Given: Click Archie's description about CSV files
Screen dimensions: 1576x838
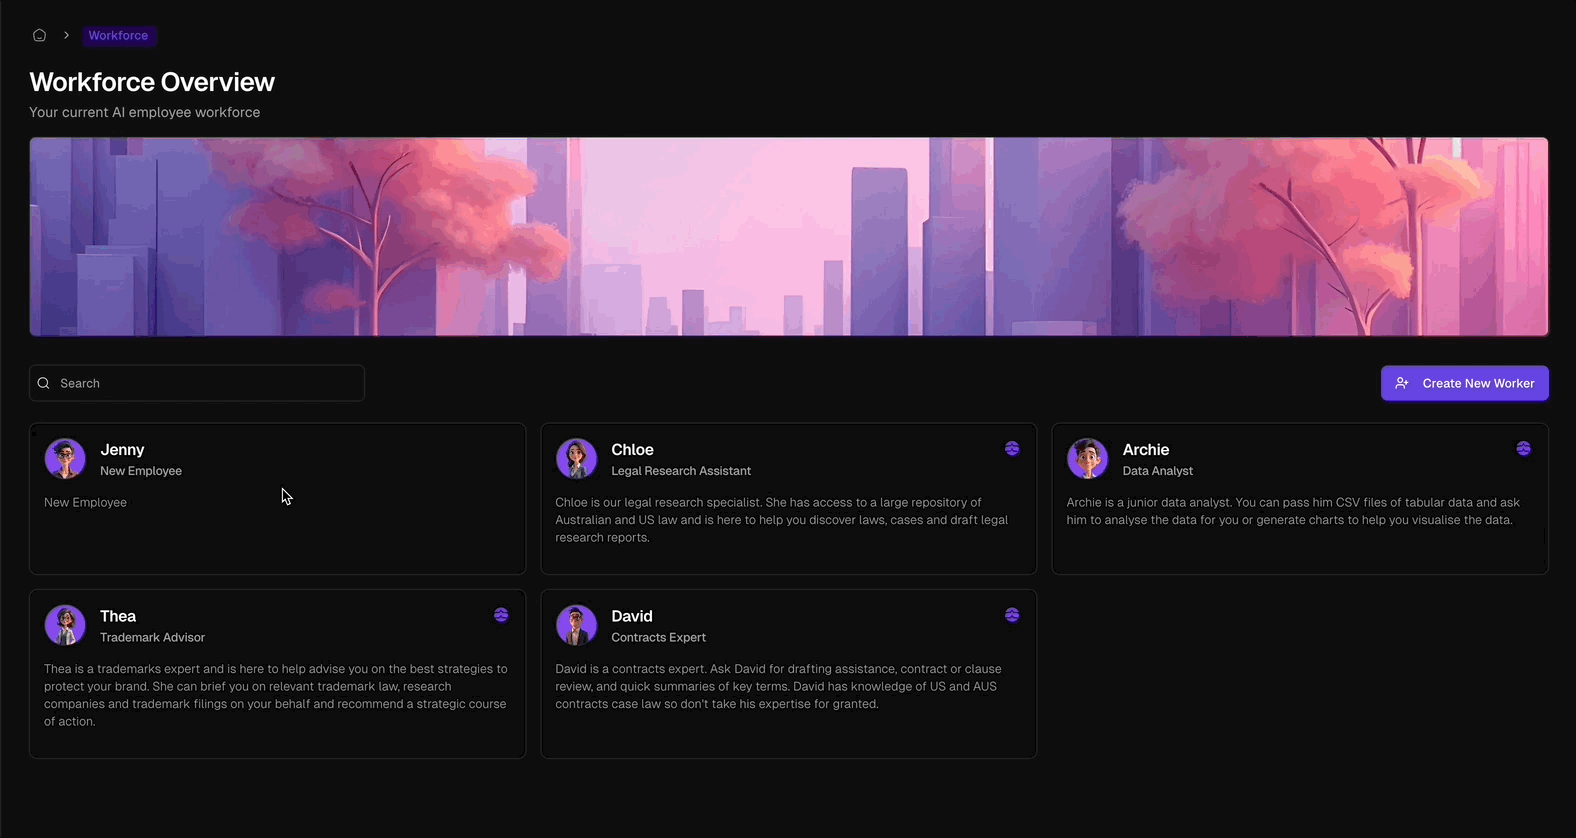Looking at the screenshot, I should [x=1293, y=511].
